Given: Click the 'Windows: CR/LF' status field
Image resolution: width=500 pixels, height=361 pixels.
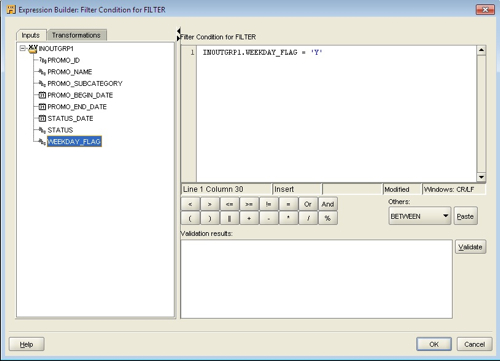Looking at the screenshot, I should coord(454,189).
